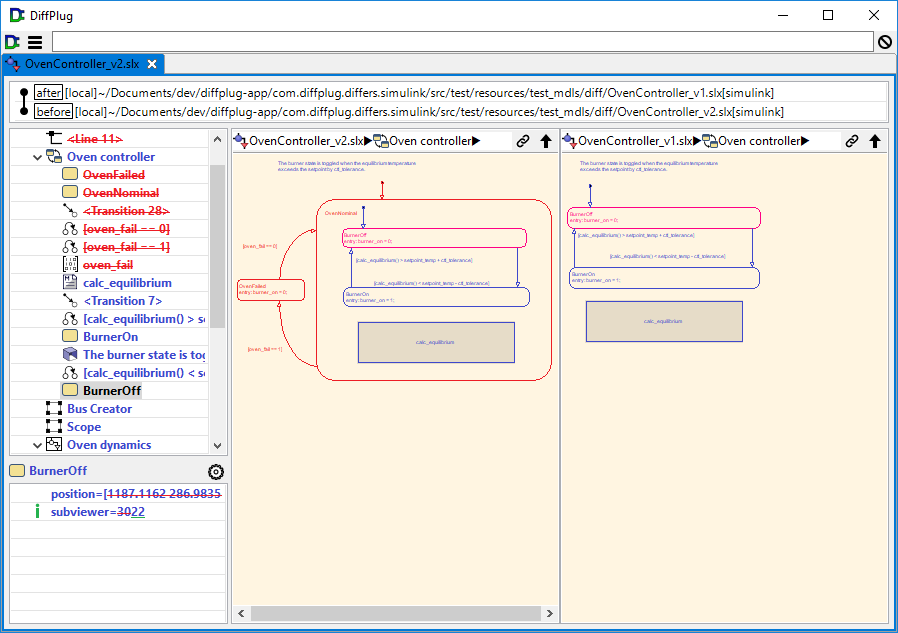Click Transition 28 icon in tree

tap(70, 210)
